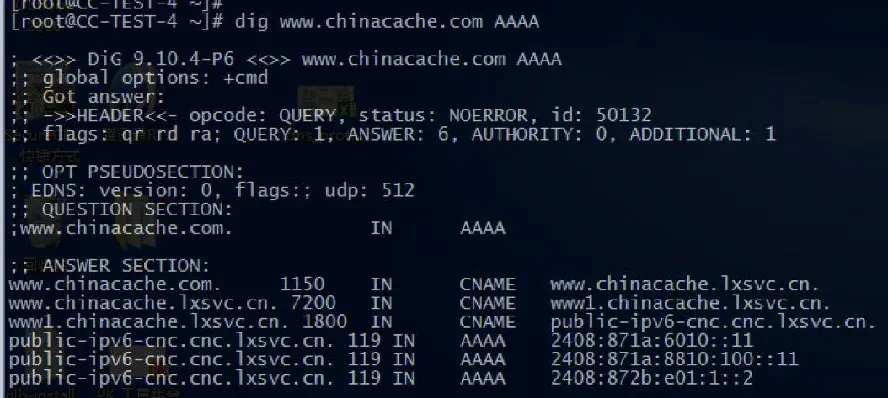Click the IPv6 address 2408:872b:e01:1::2
The height and width of the screenshot is (398, 888).
tap(652, 378)
